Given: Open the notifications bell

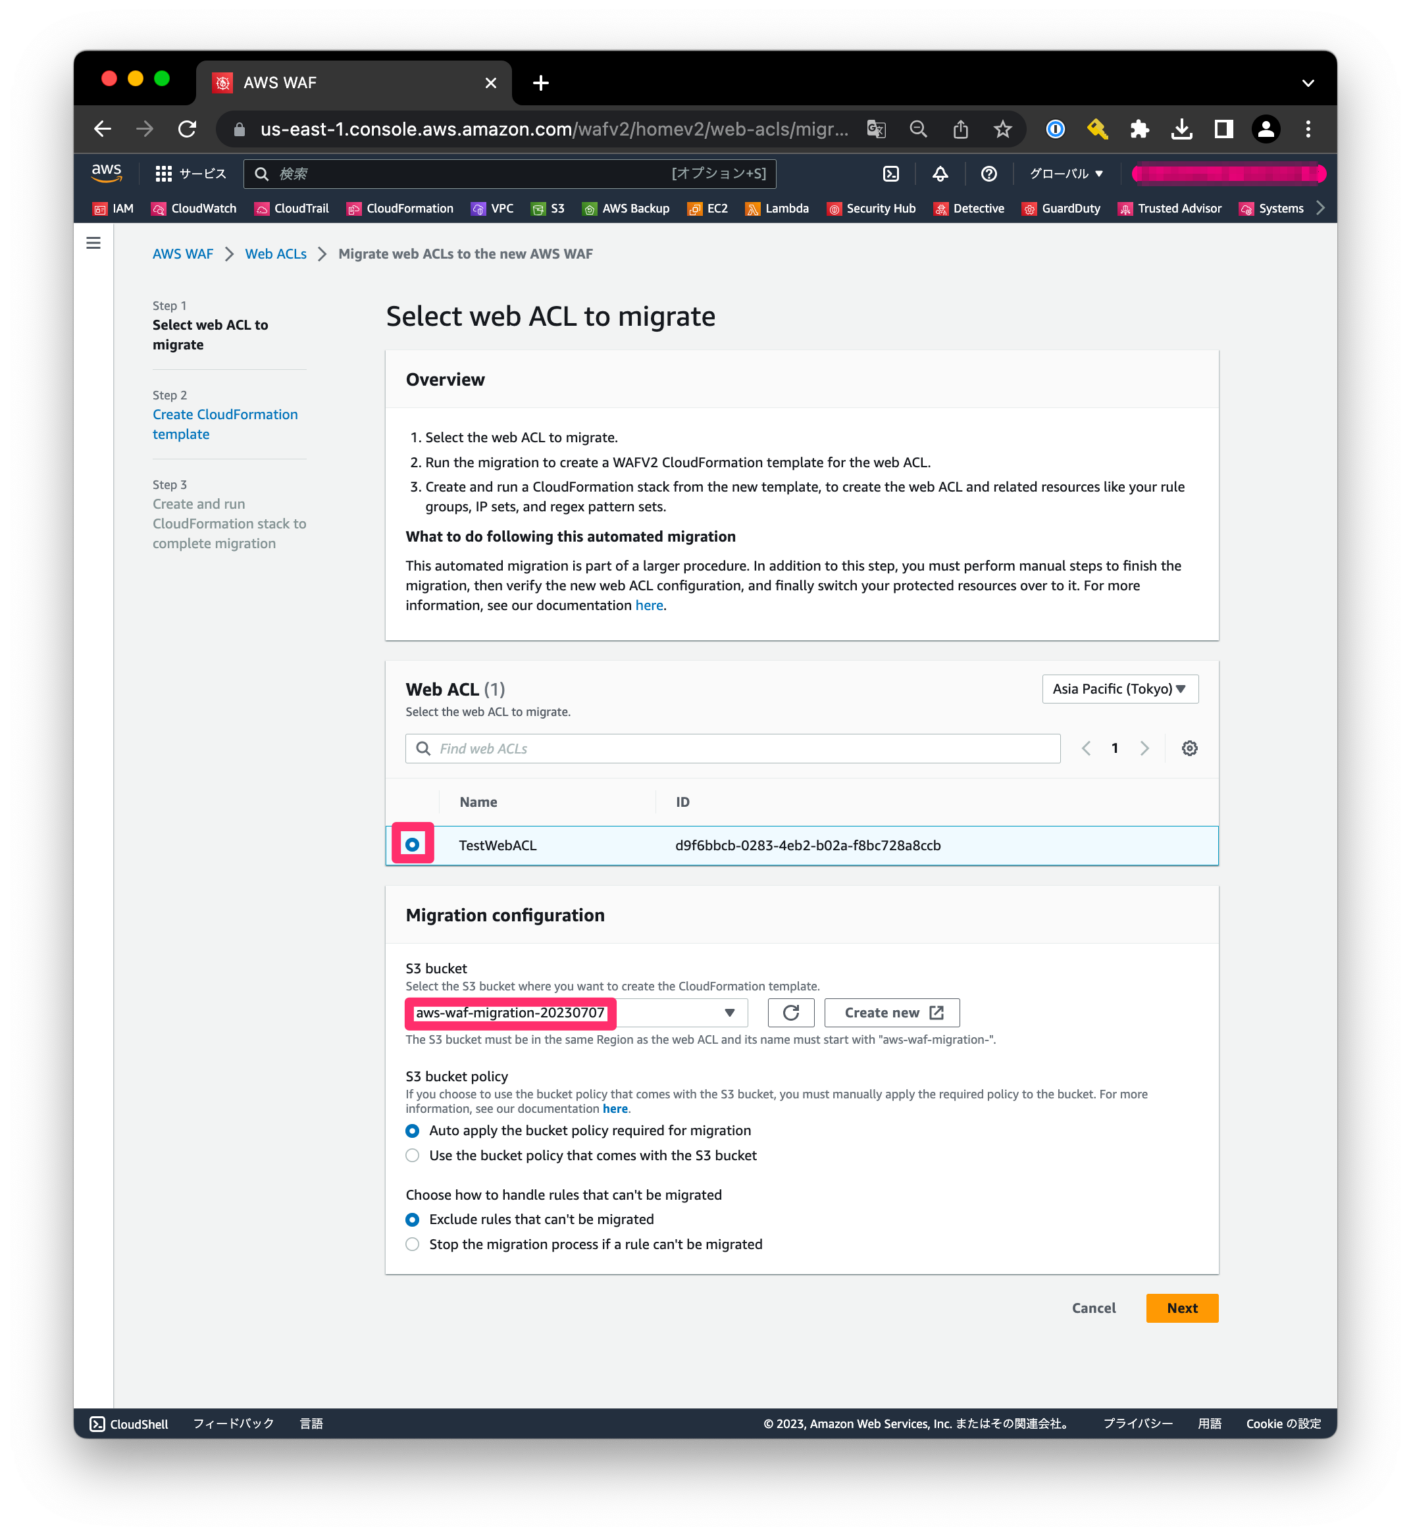Looking at the screenshot, I should point(940,174).
